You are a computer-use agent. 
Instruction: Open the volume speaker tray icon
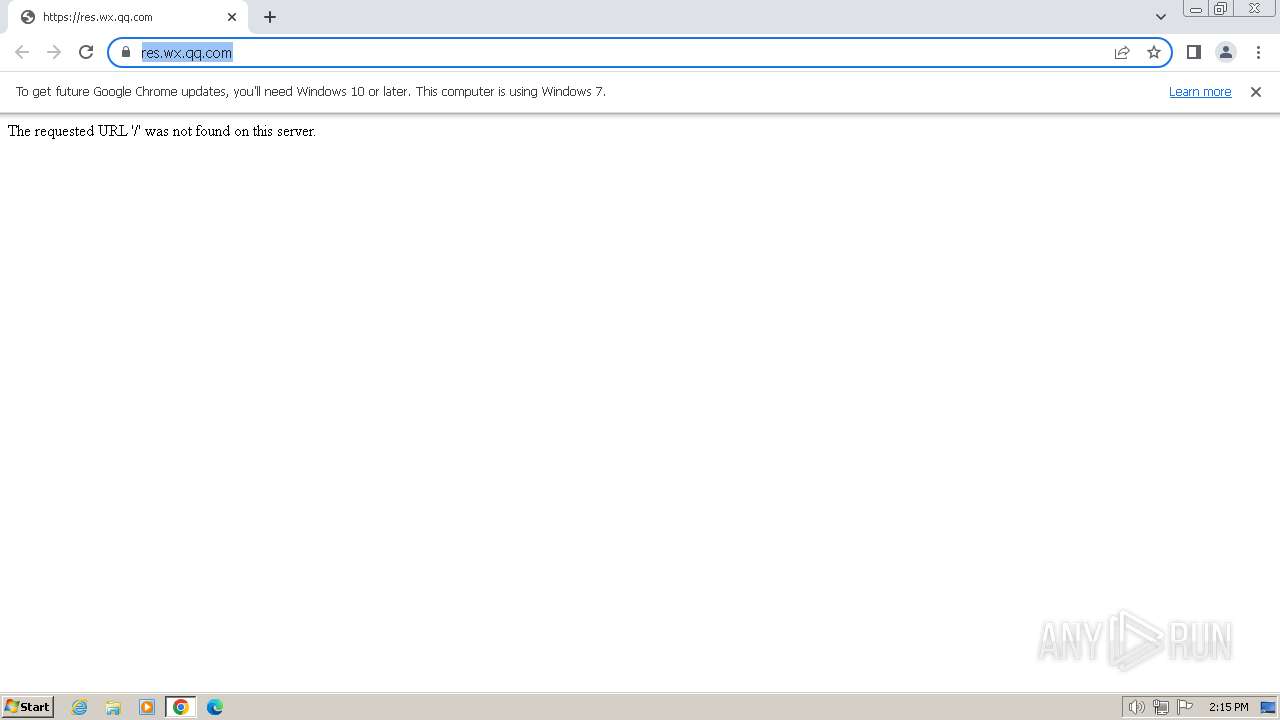coord(1137,707)
